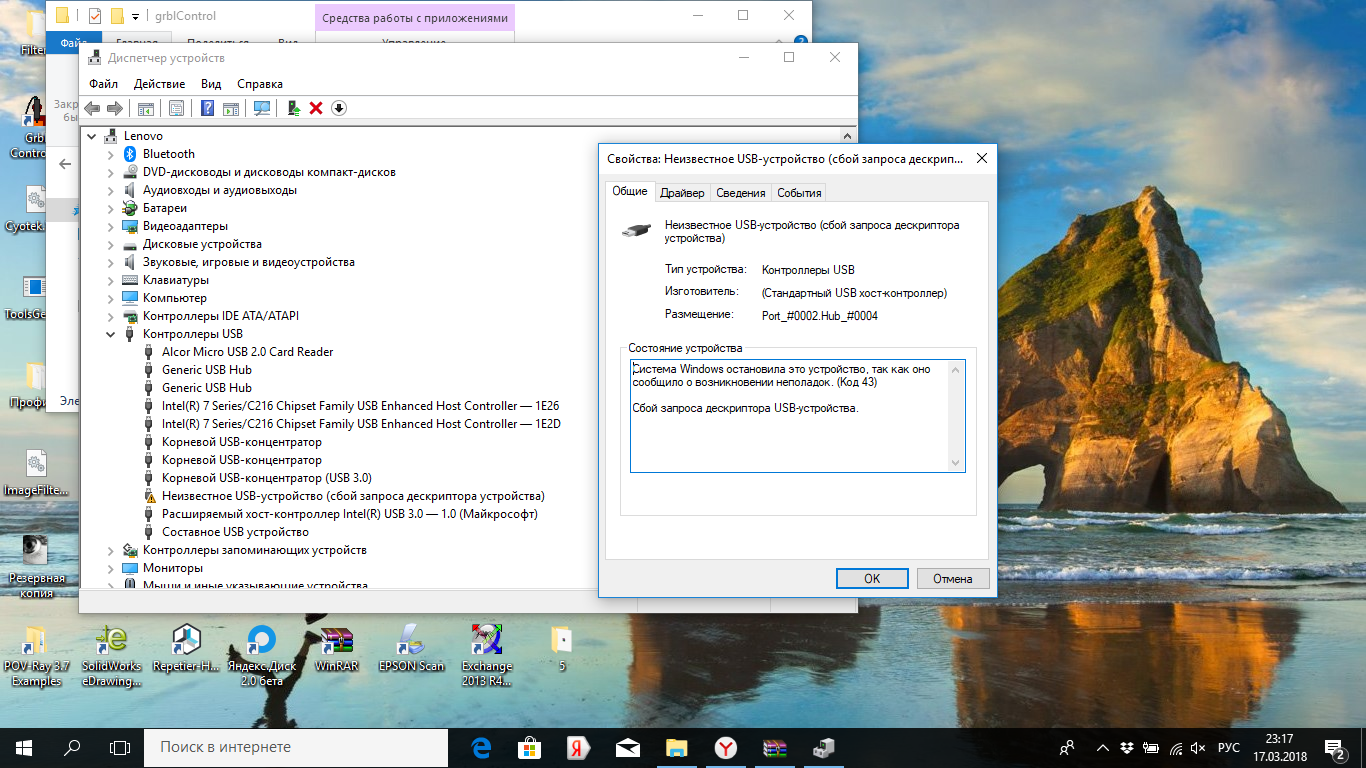Open the Mail app from the taskbar
This screenshot has height=768, width=1366.
[x=627, y=747]
